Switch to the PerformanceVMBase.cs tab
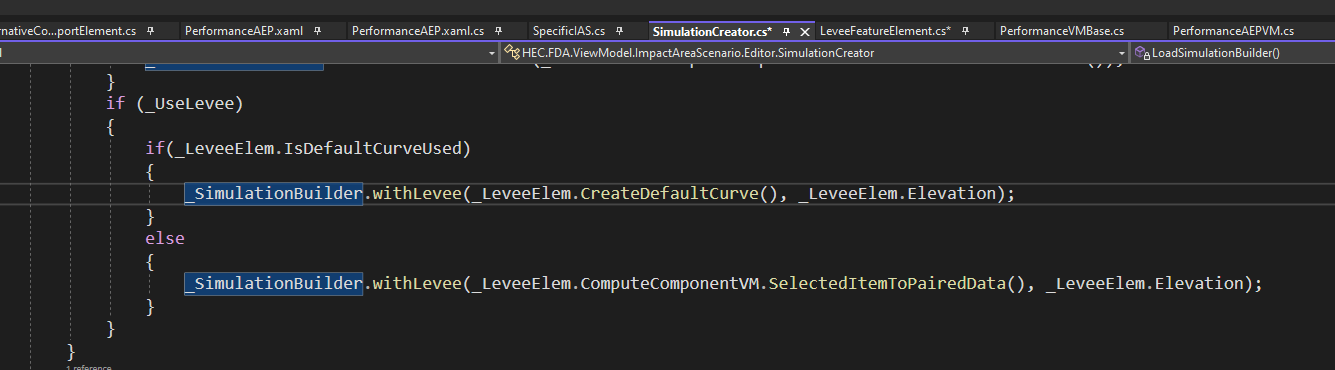Viewport: 1335px width, 370px height. pyautogui.click(x=1061, y=32)
